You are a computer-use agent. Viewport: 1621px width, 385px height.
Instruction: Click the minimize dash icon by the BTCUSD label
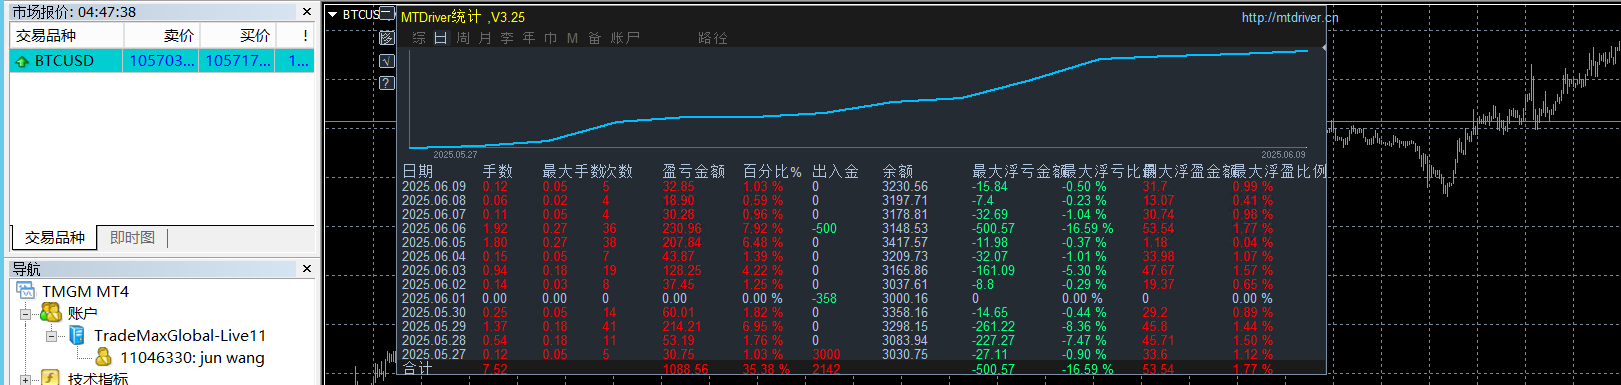coord(387,13)
